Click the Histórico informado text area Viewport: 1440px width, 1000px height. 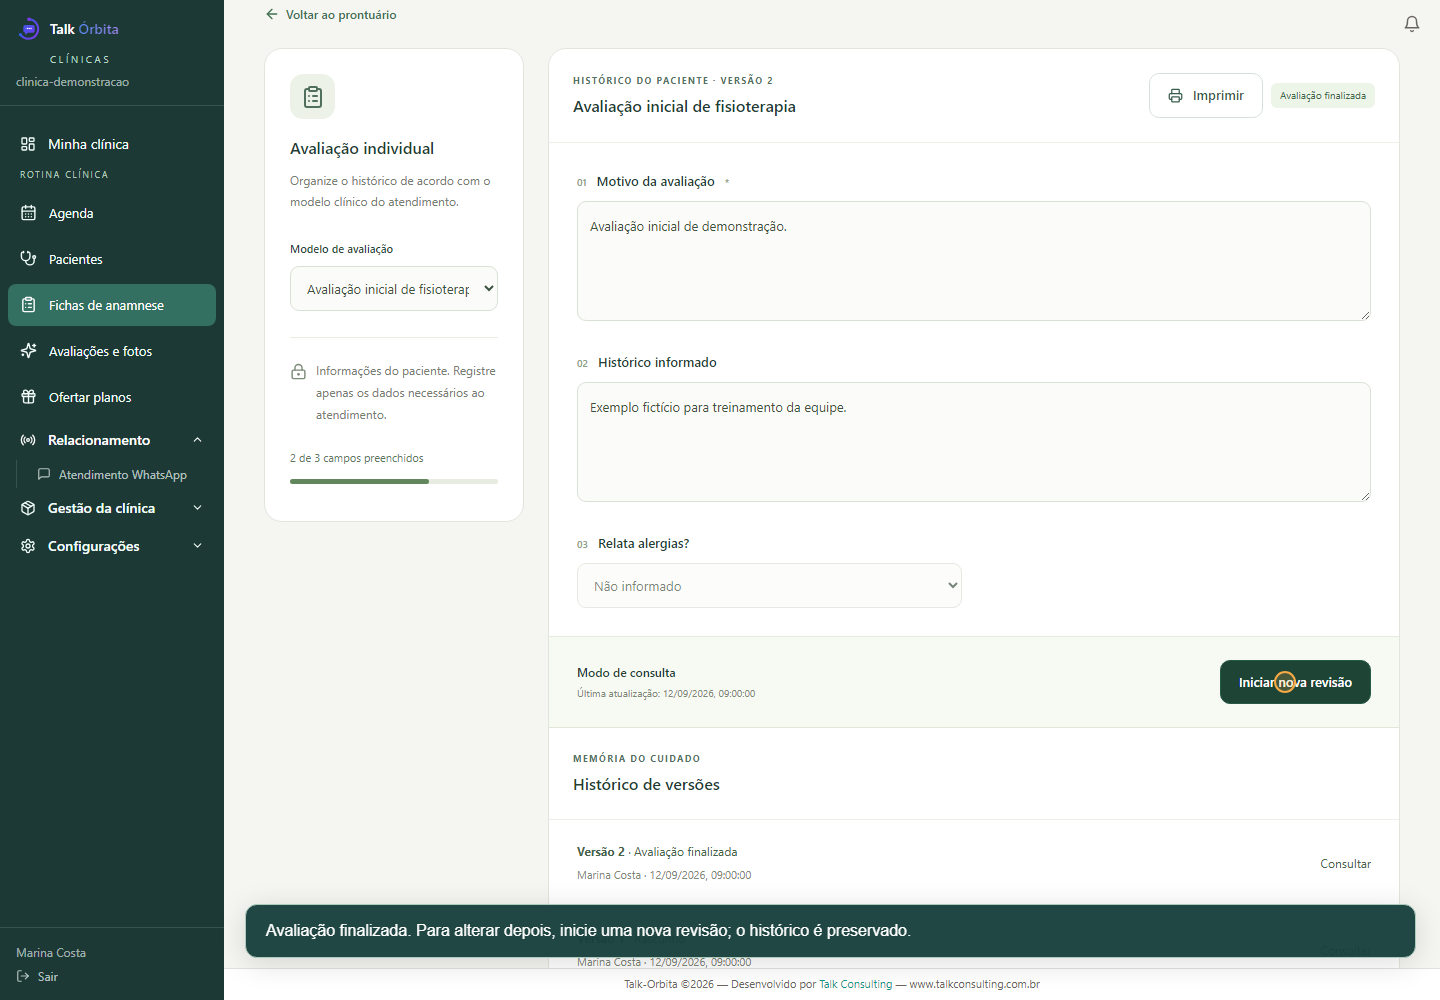coord(974,442)
